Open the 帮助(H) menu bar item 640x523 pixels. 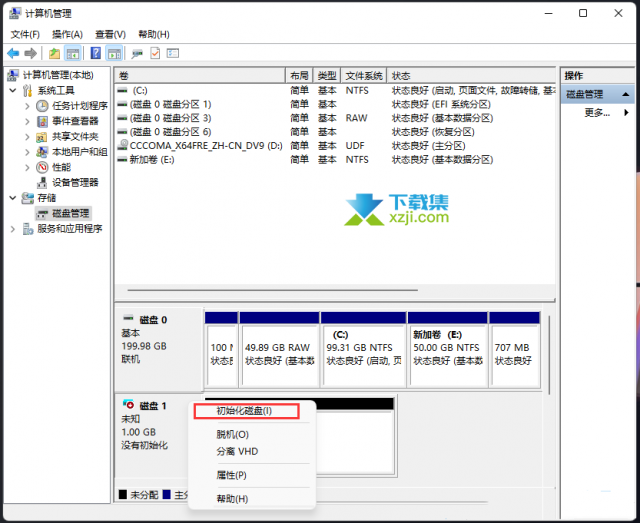[x=154, y=34]
